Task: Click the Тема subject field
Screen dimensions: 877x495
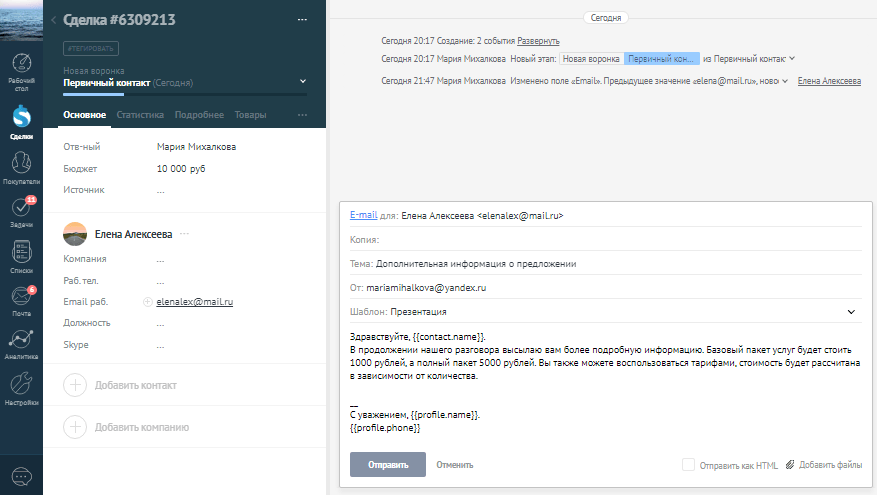Action: coord(600,264)
